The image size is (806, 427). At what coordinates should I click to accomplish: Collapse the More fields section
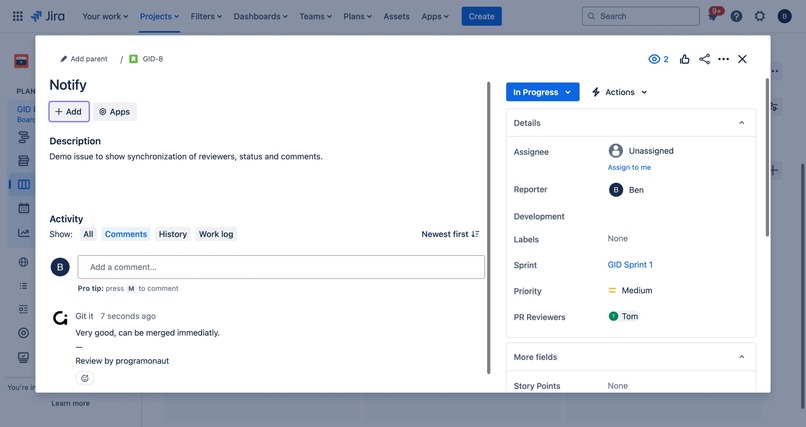point(741,357)
